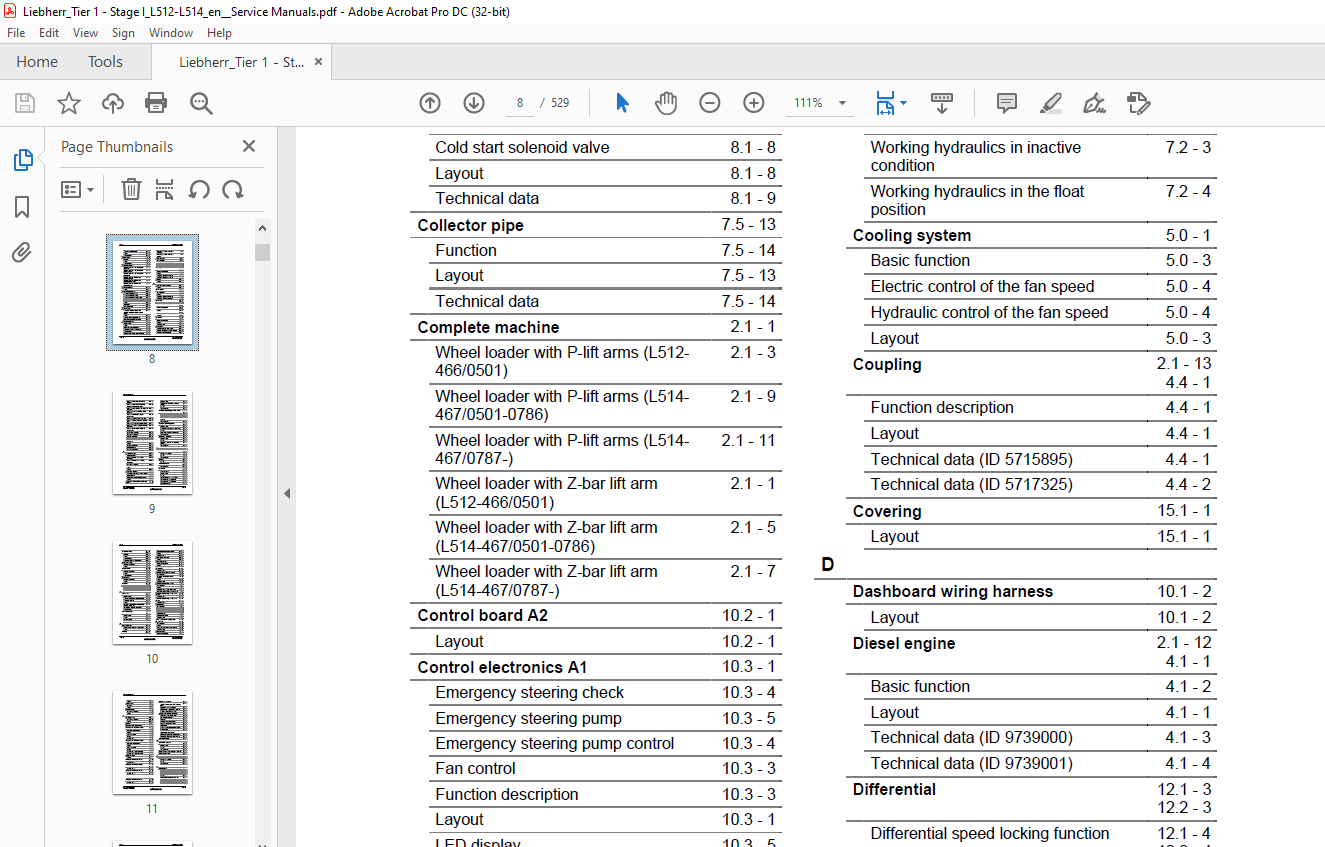Open the File menu

[x=16, y=33]
